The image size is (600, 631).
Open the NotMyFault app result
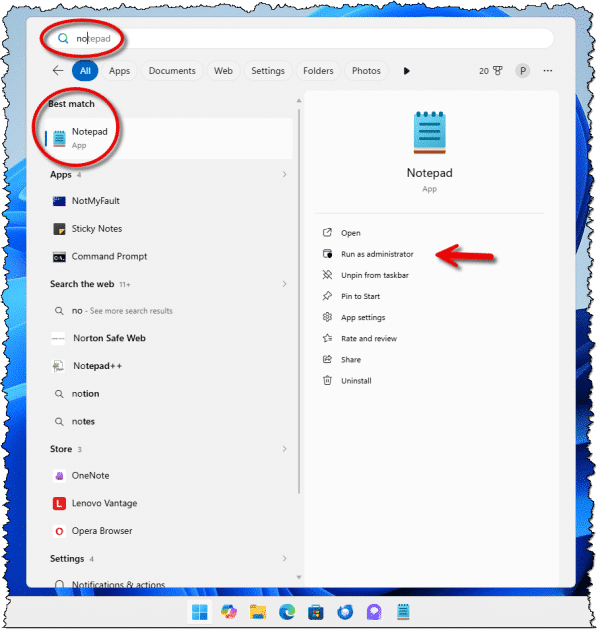click(x=168, y=201)
